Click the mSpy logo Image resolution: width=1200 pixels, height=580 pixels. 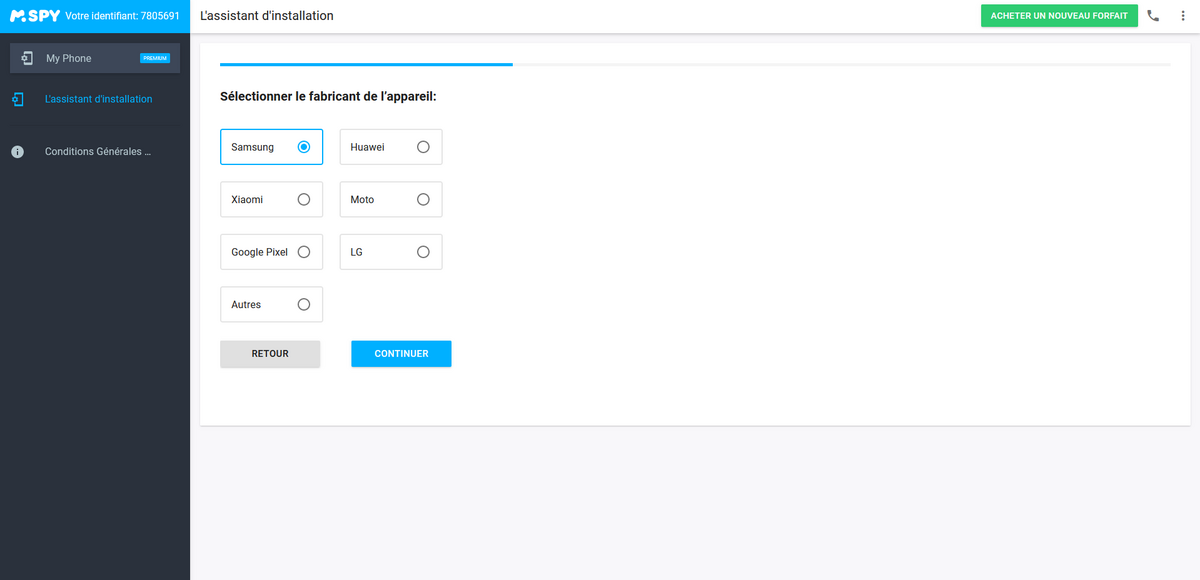35,16
